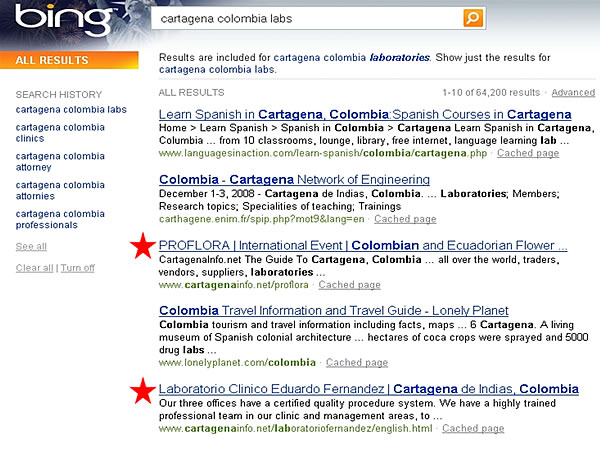Viewport: 600px width, 450px height.
Task: Open the Advanced search link
Action: coord(573,92)
